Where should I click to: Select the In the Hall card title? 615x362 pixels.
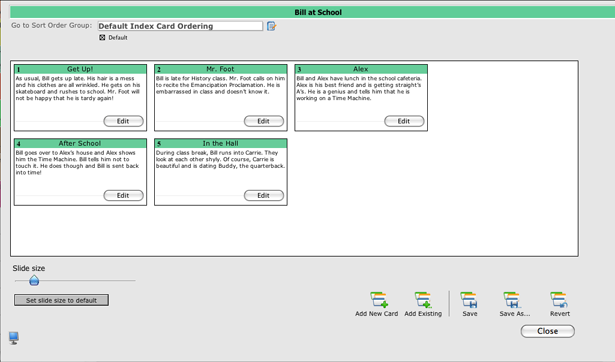pos(220,143)
